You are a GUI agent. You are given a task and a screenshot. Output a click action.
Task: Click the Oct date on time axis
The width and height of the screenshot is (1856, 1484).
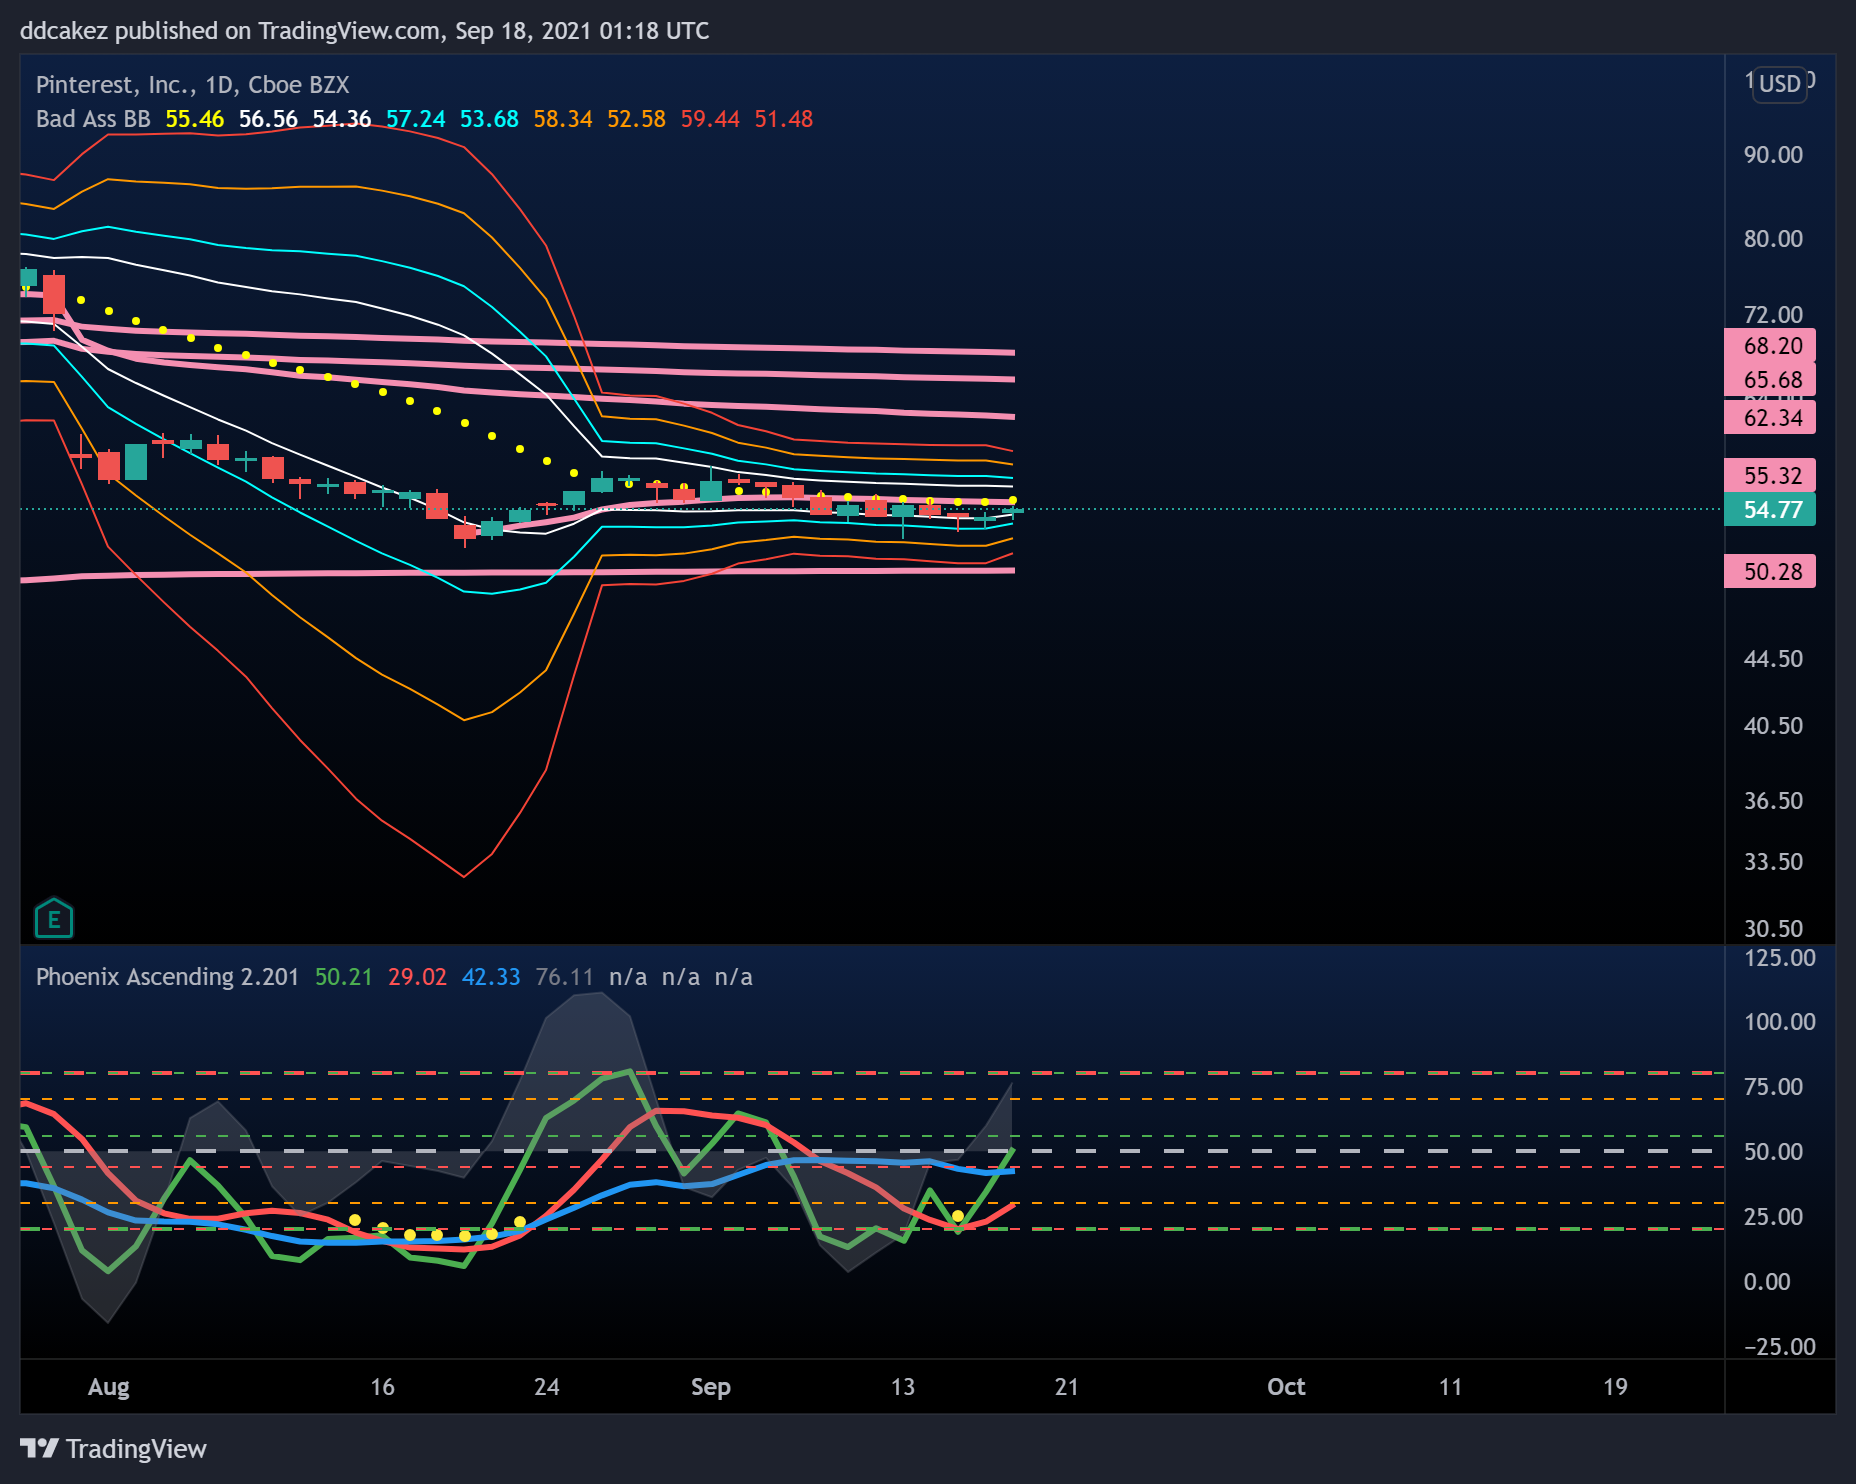pyautogui.click(x=1286, y=1387)
